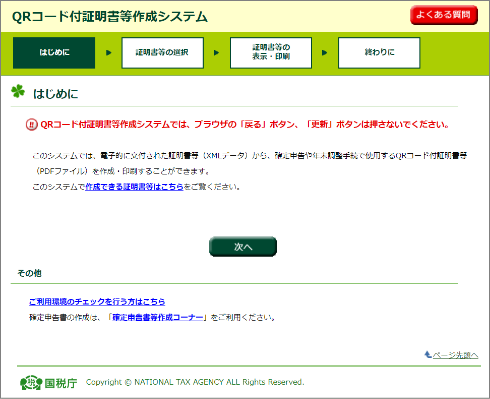Click the red exclamation warning icon
Image resolution: width=490 pixels, height=399 pixels.
(x=32, y=125)
